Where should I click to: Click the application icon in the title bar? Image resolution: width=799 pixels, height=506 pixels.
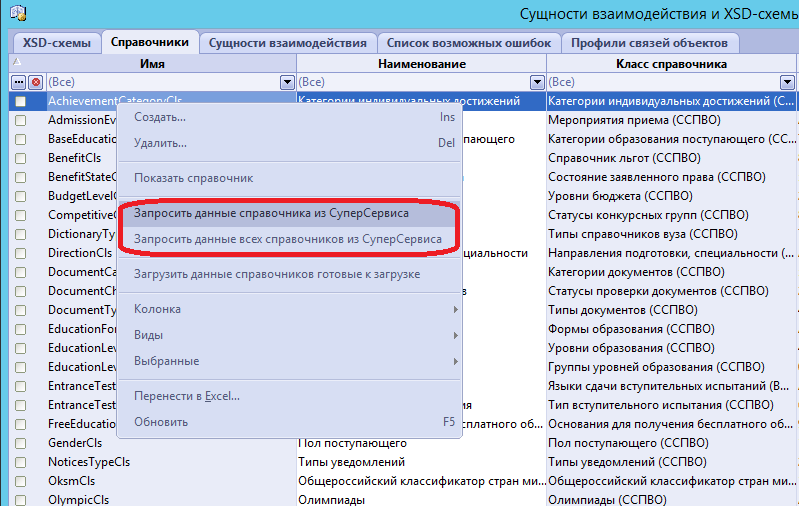point(18,13)
